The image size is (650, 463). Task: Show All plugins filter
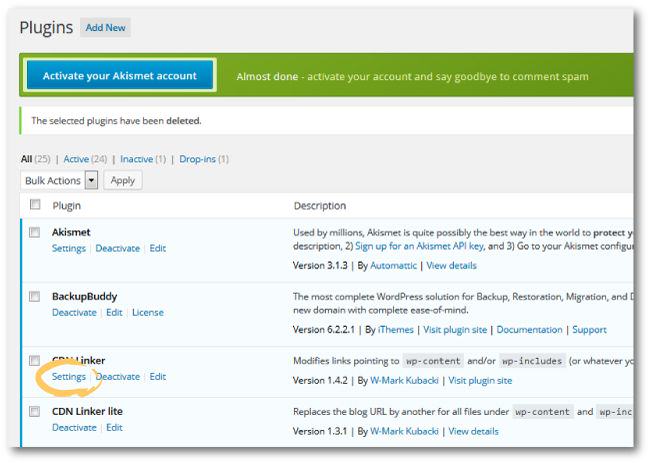pyautogui.click(x=27, y=159)
